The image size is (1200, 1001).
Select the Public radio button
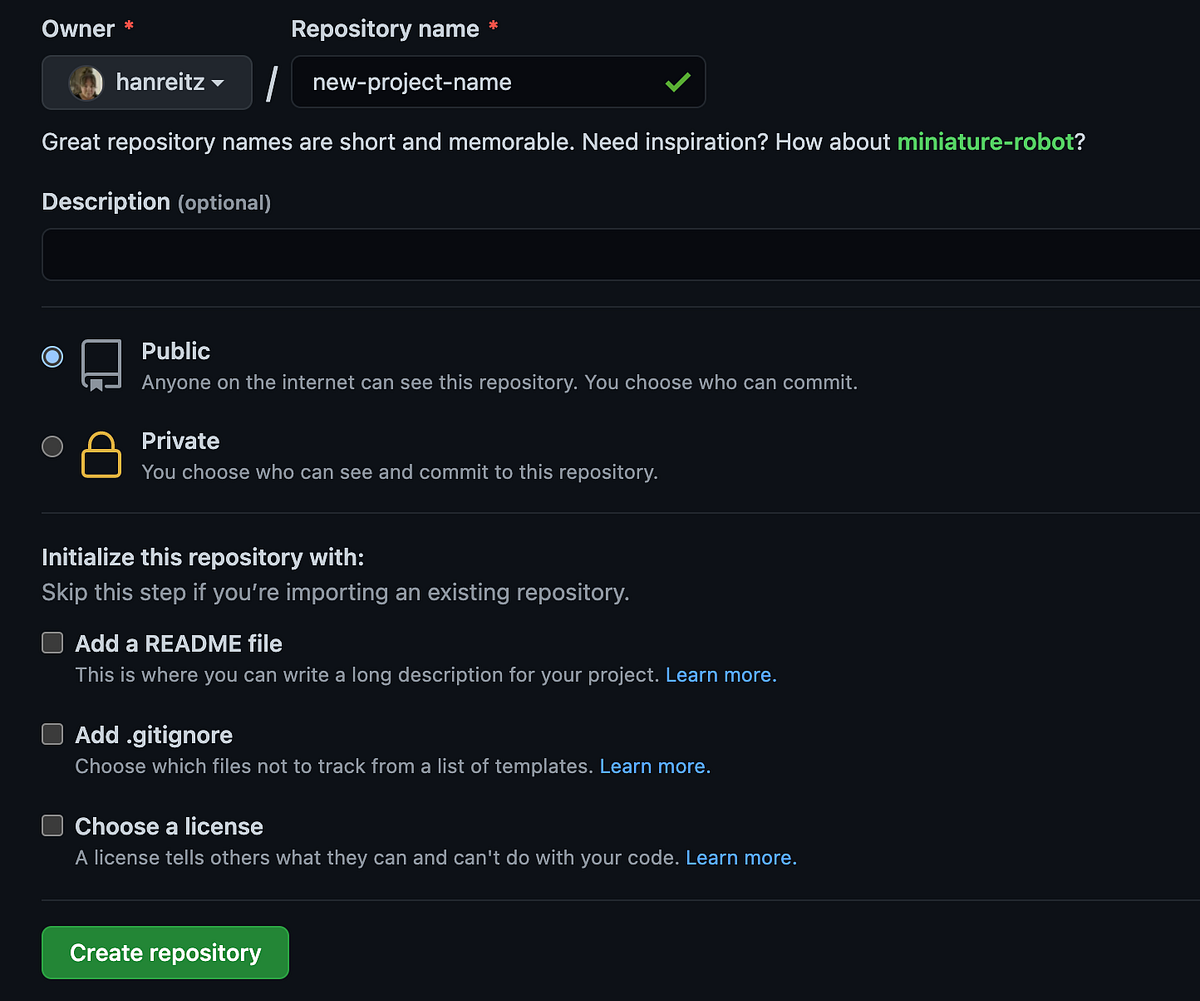pyautogui.click(x=52, y=356)
